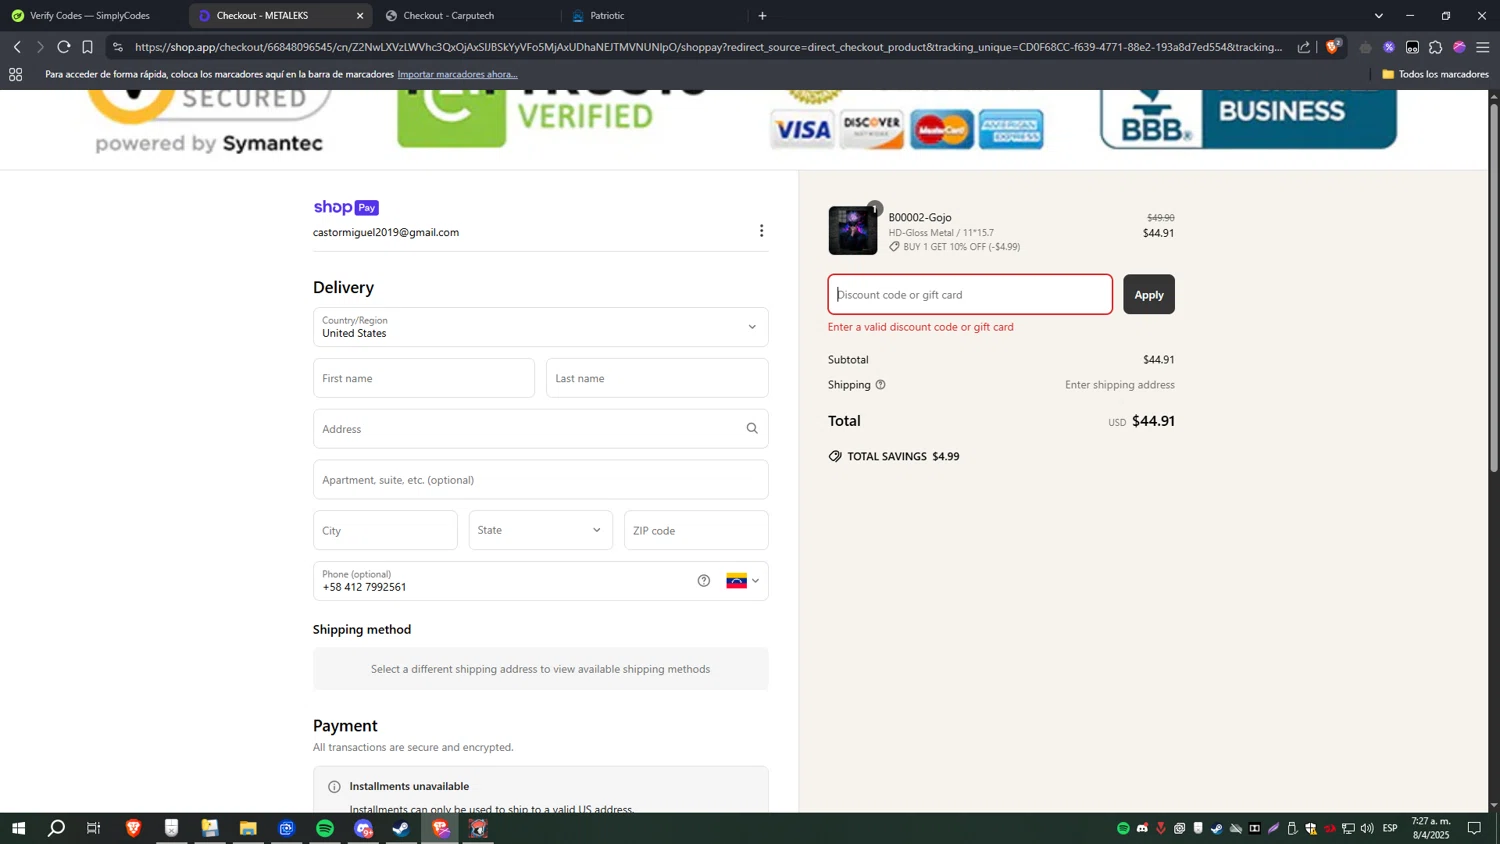Click Discount code or gift card field
The width and height of the screenshot is (1500, 844).
pos(970,295)
